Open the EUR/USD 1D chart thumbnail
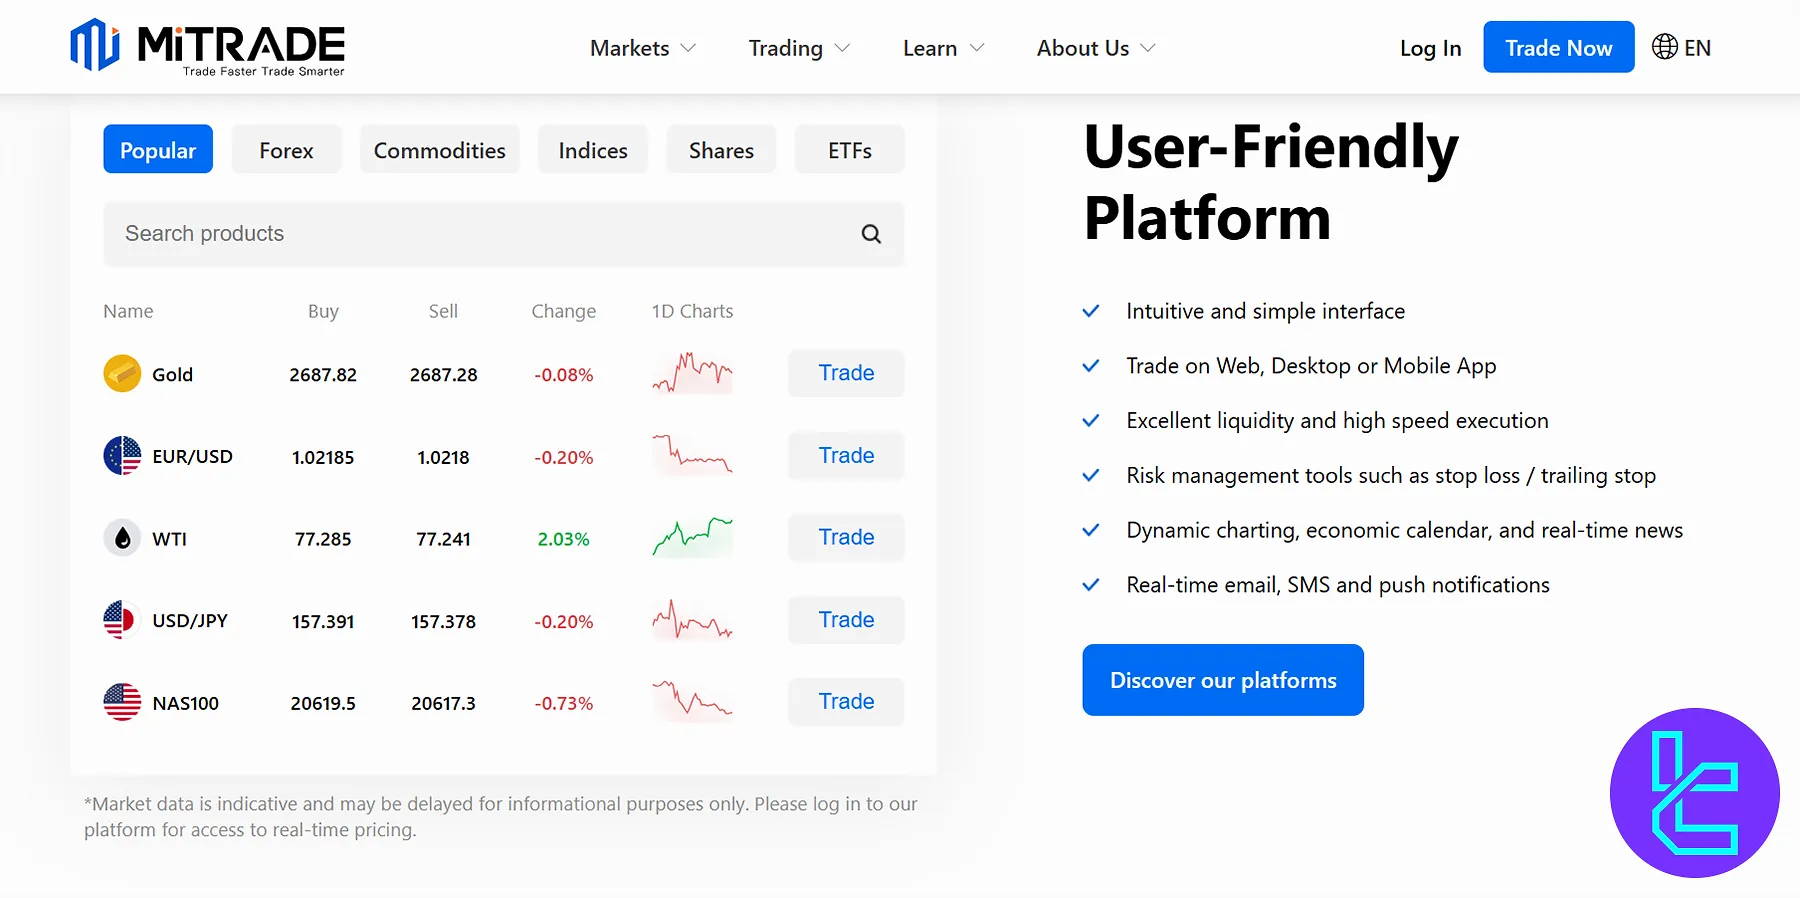The height and width of the screenshot is (898, 1800). pyautogui.click(x=692, y=455)
